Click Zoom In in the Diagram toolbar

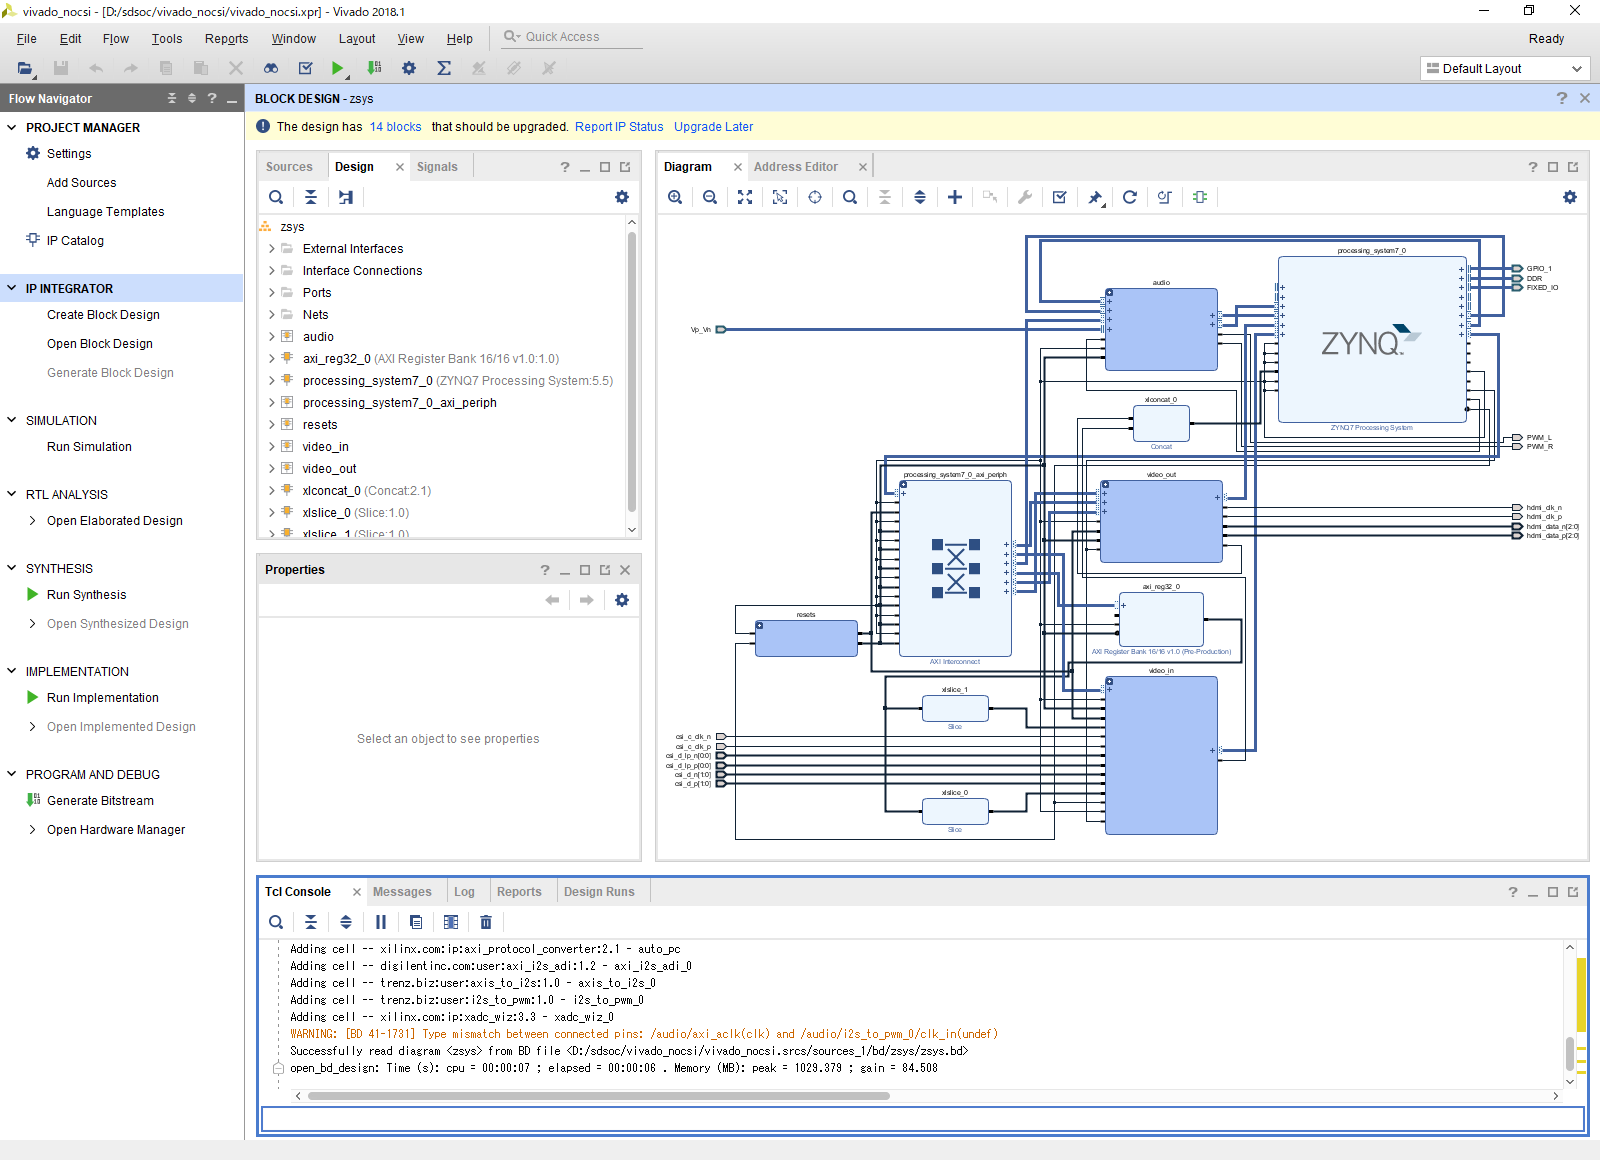click(x=675, y=197)
